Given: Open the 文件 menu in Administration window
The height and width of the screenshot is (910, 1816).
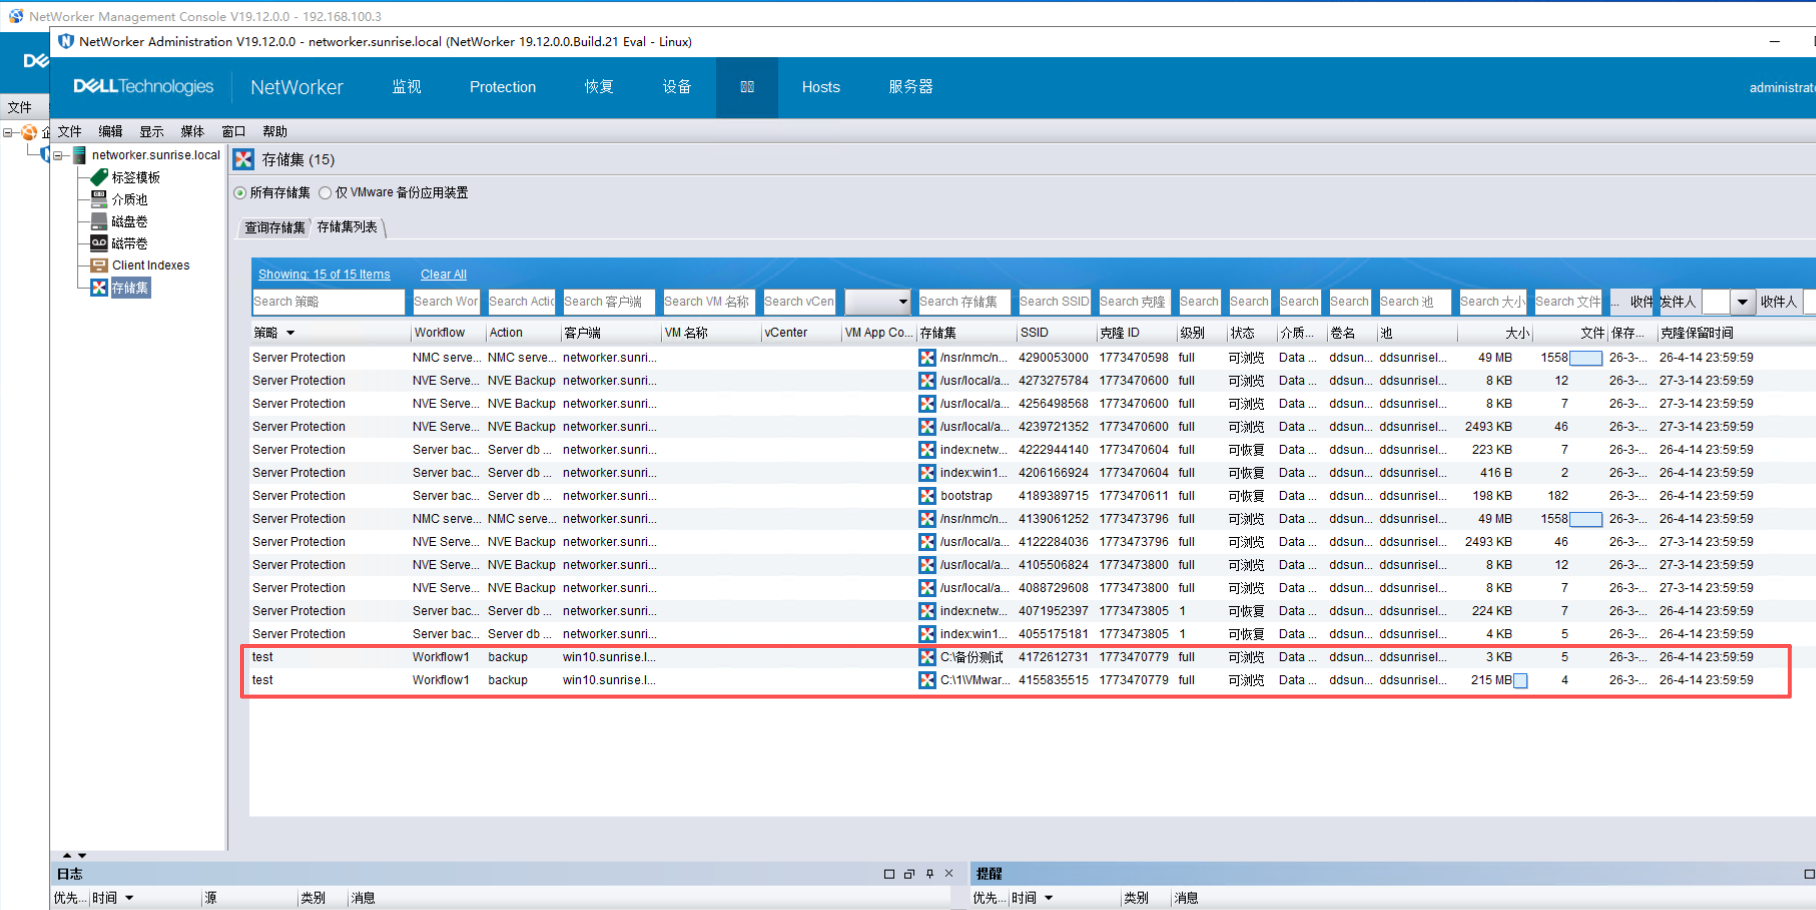Looking at the screenshot, I should click(70, 131).
